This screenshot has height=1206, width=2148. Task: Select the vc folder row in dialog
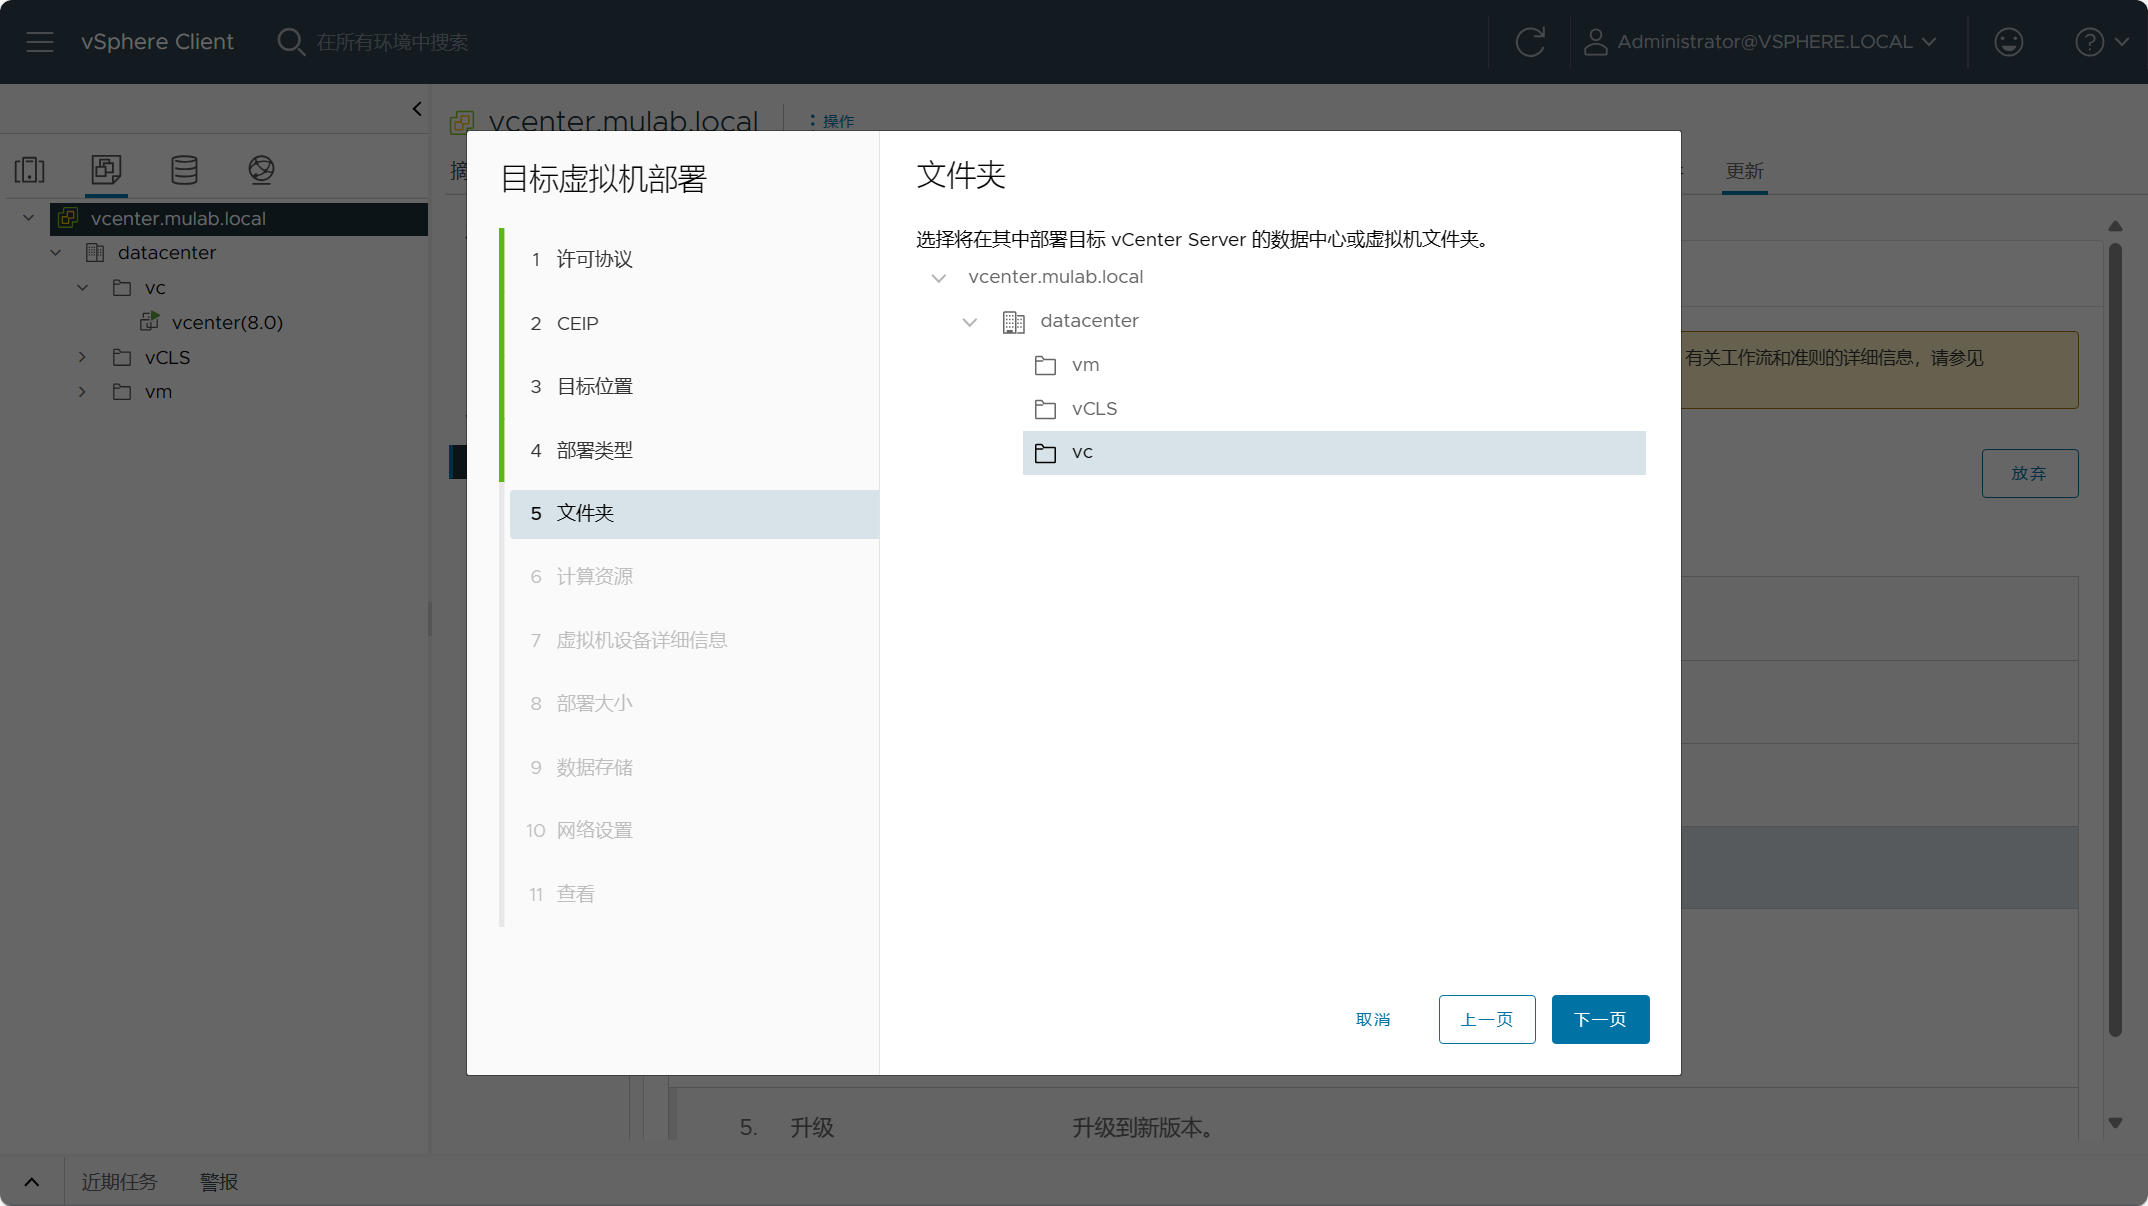coord(1334,453)
